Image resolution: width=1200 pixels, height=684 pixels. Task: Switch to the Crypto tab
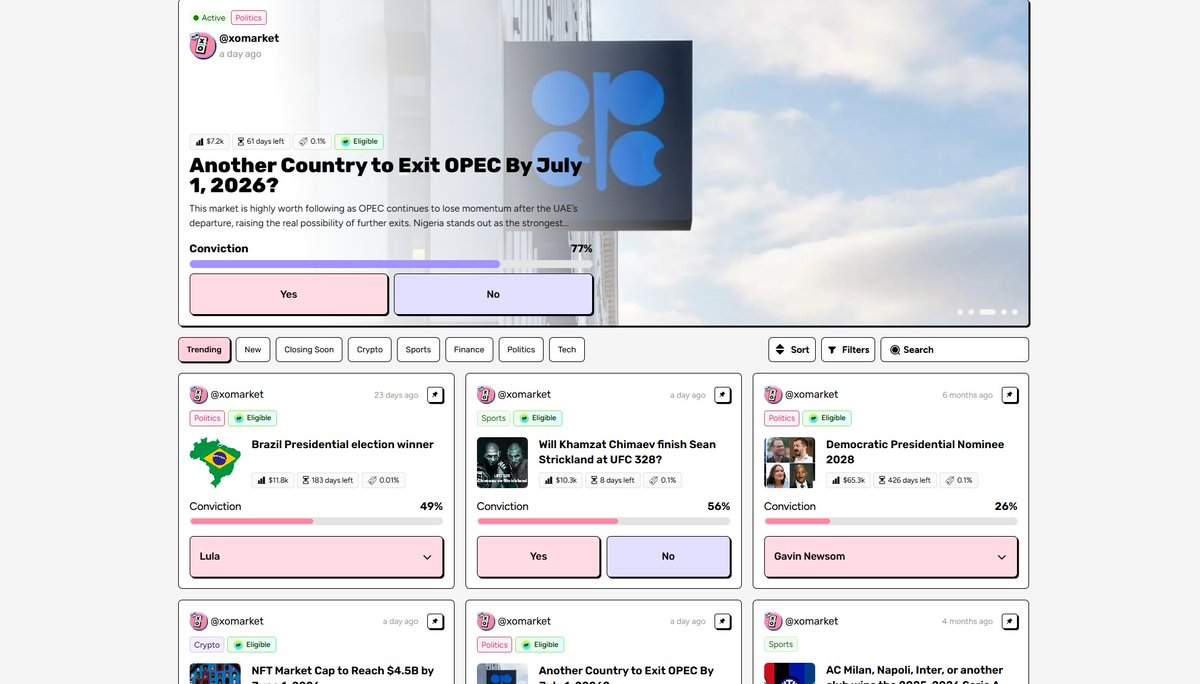coord(370,350)
